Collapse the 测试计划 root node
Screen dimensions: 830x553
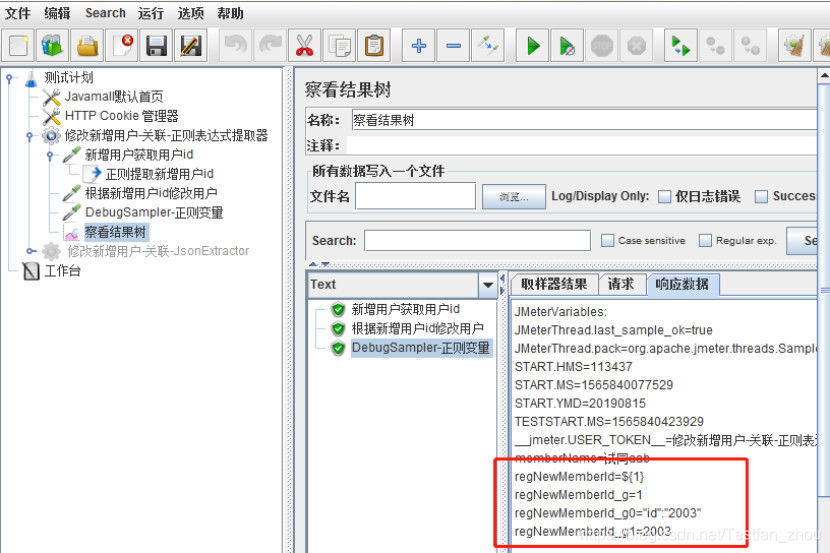point(10,78)
